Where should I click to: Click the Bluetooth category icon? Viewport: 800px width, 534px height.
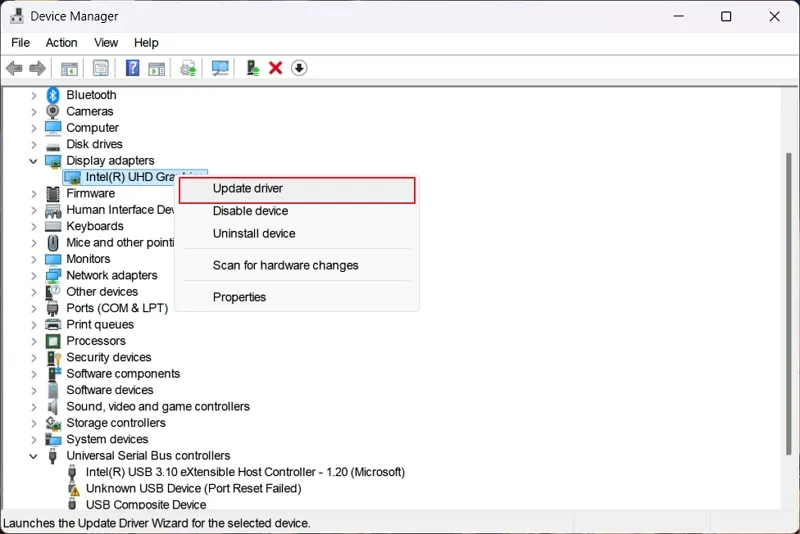tap(53, 95)
